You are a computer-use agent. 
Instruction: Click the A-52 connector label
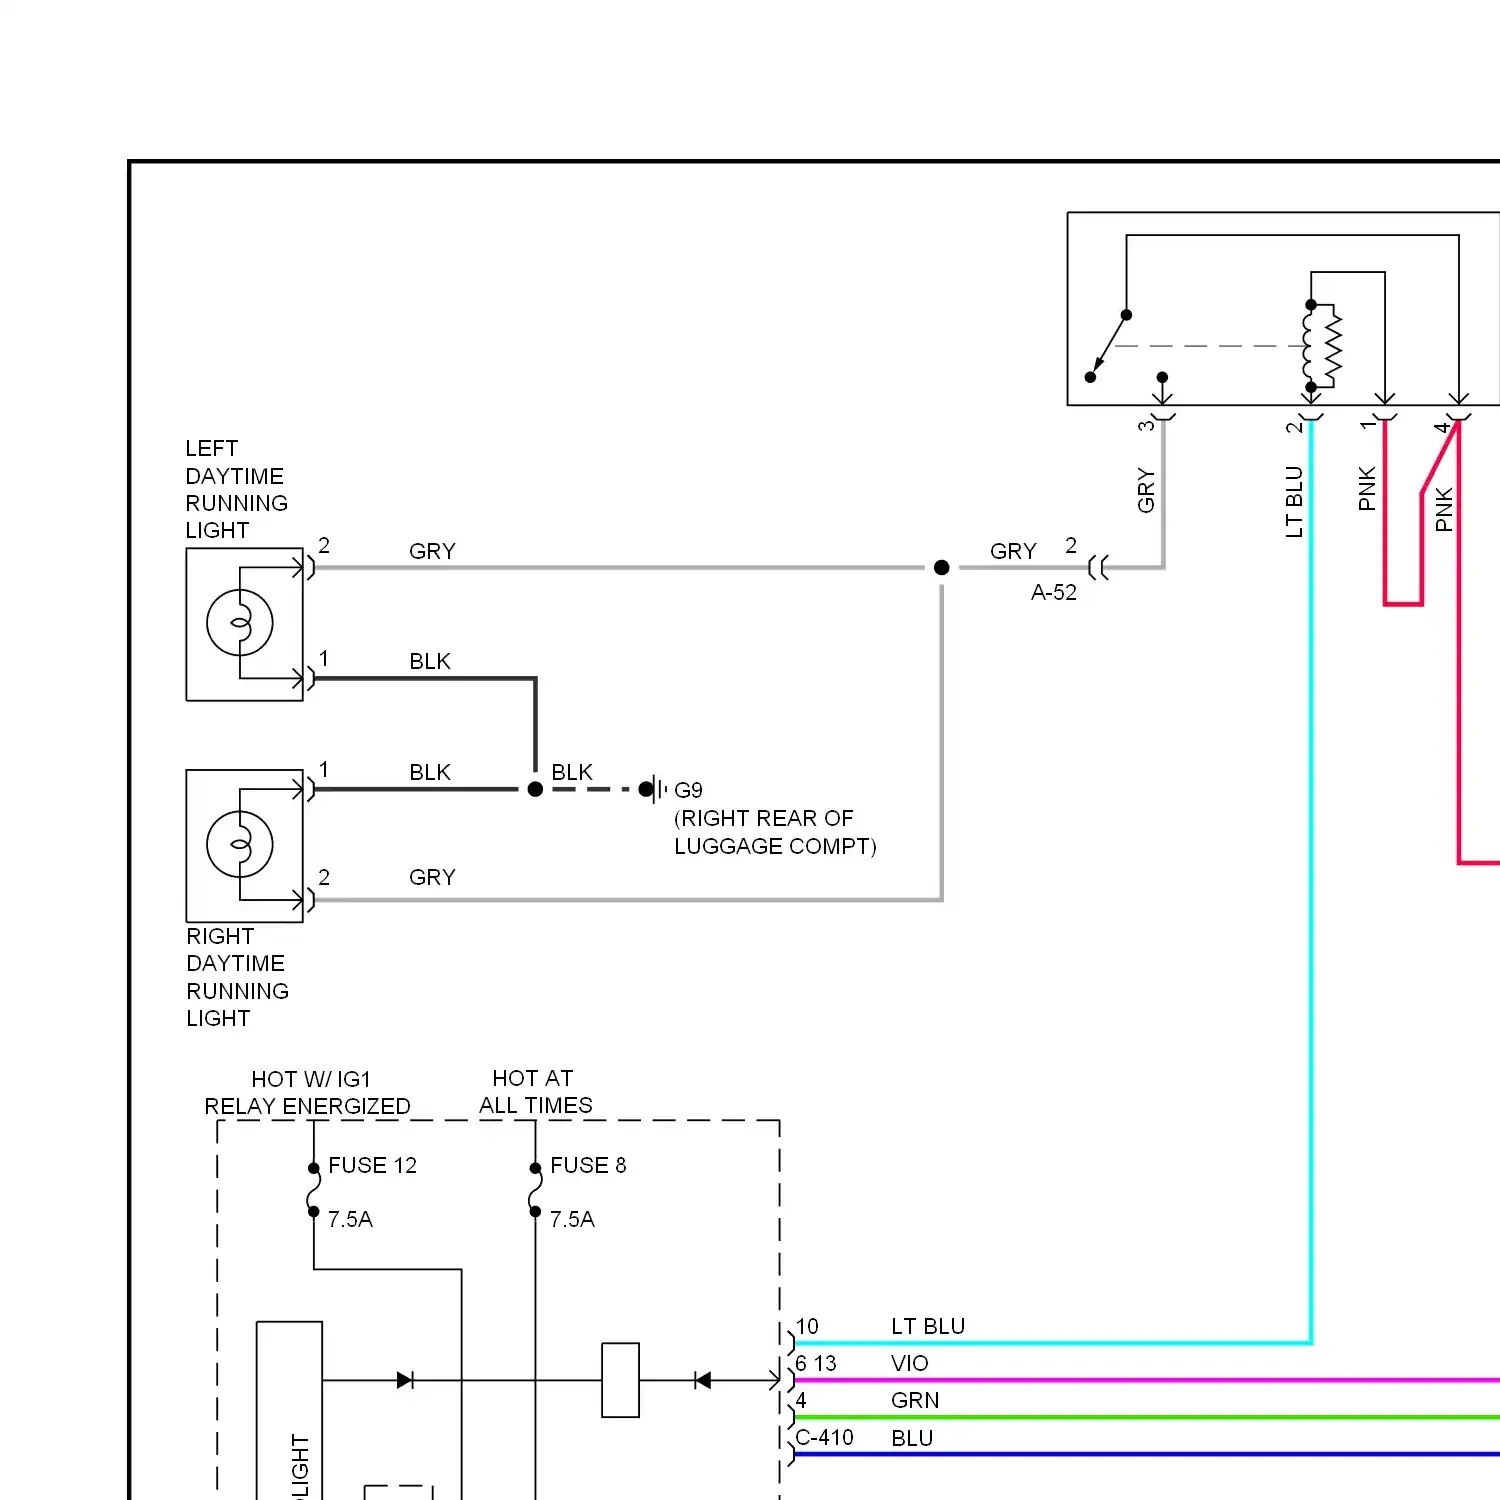click(x=1054, y=592)
